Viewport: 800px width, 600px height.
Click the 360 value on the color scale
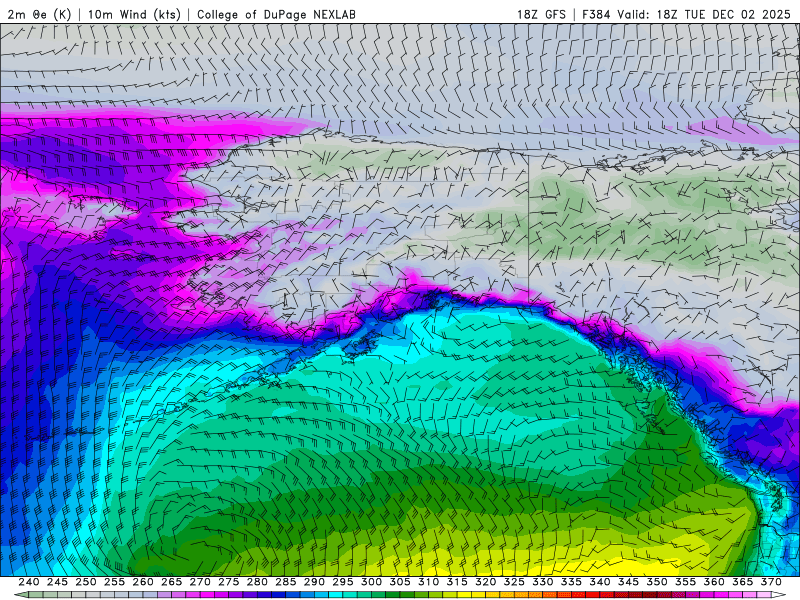pyautogui.click(x=714, y=582)
